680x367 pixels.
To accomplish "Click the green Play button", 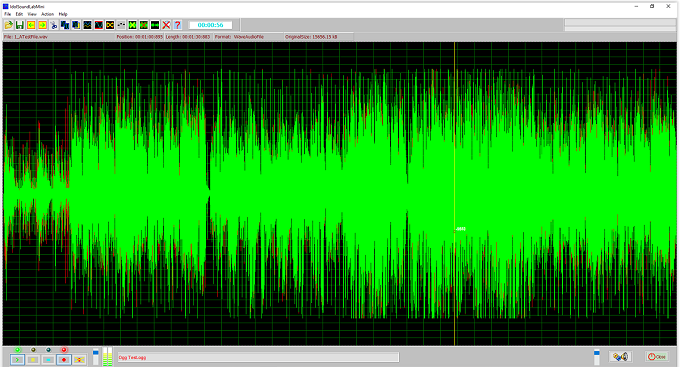I will [x=17, y=360].
